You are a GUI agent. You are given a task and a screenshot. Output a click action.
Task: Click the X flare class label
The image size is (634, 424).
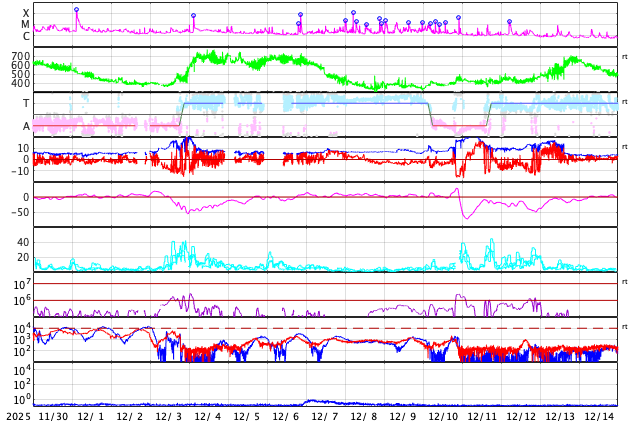click(x=26, y=13)
